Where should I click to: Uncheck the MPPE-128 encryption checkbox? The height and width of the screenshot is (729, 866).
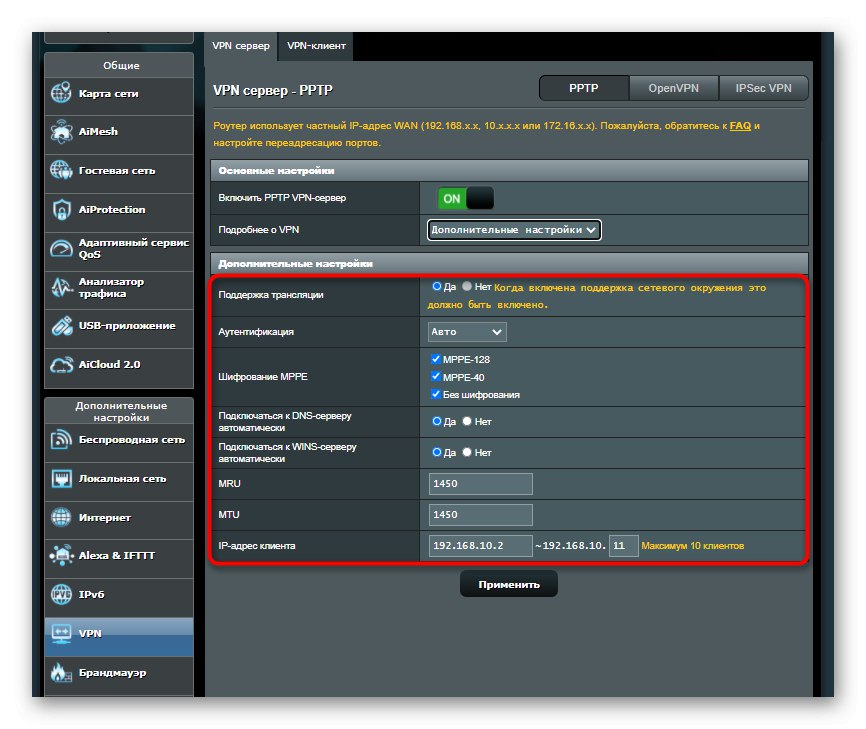[x=435, y=359]
